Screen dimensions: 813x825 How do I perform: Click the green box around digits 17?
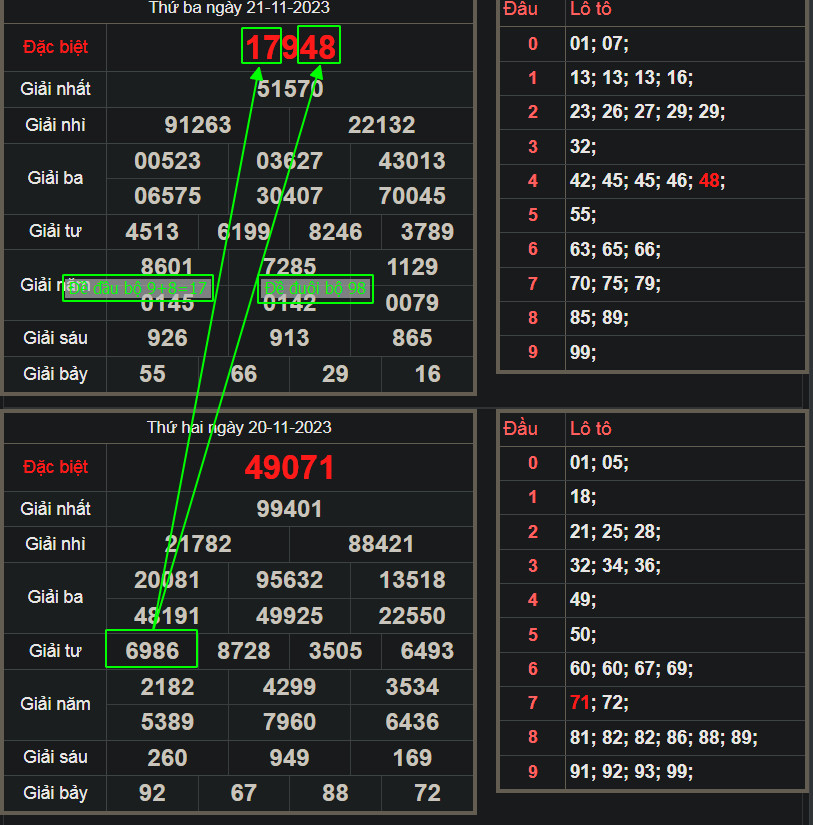coord(261,46)
